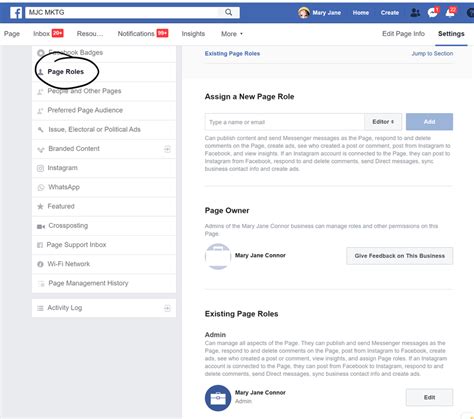Click the Page Owner name Mary Jane Connor
Image resolution: width=474 pixels, height=419 pixels.
(260, 255)
